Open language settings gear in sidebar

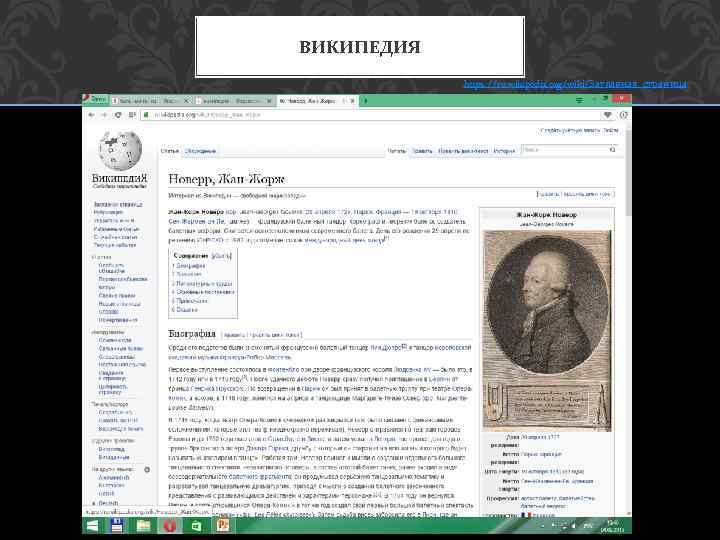[x=147, y=470]
